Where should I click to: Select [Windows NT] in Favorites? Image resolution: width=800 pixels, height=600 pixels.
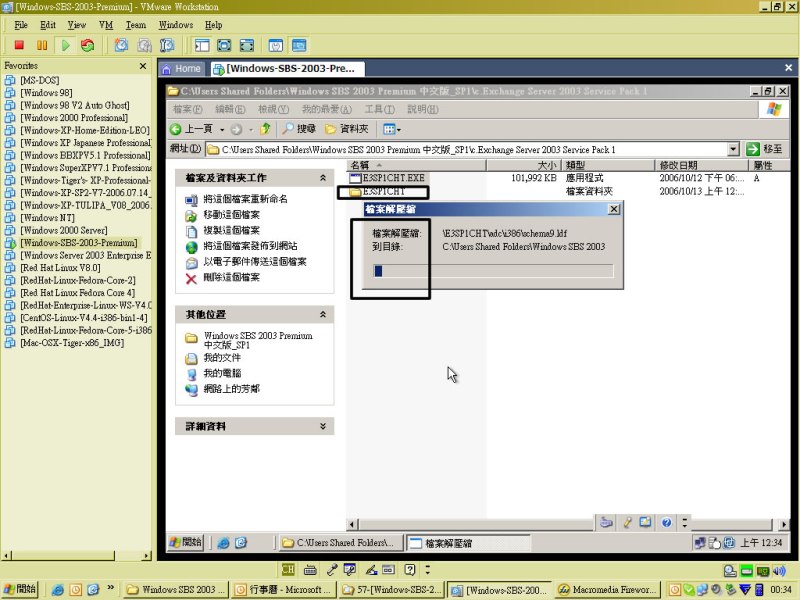(47, 218)
